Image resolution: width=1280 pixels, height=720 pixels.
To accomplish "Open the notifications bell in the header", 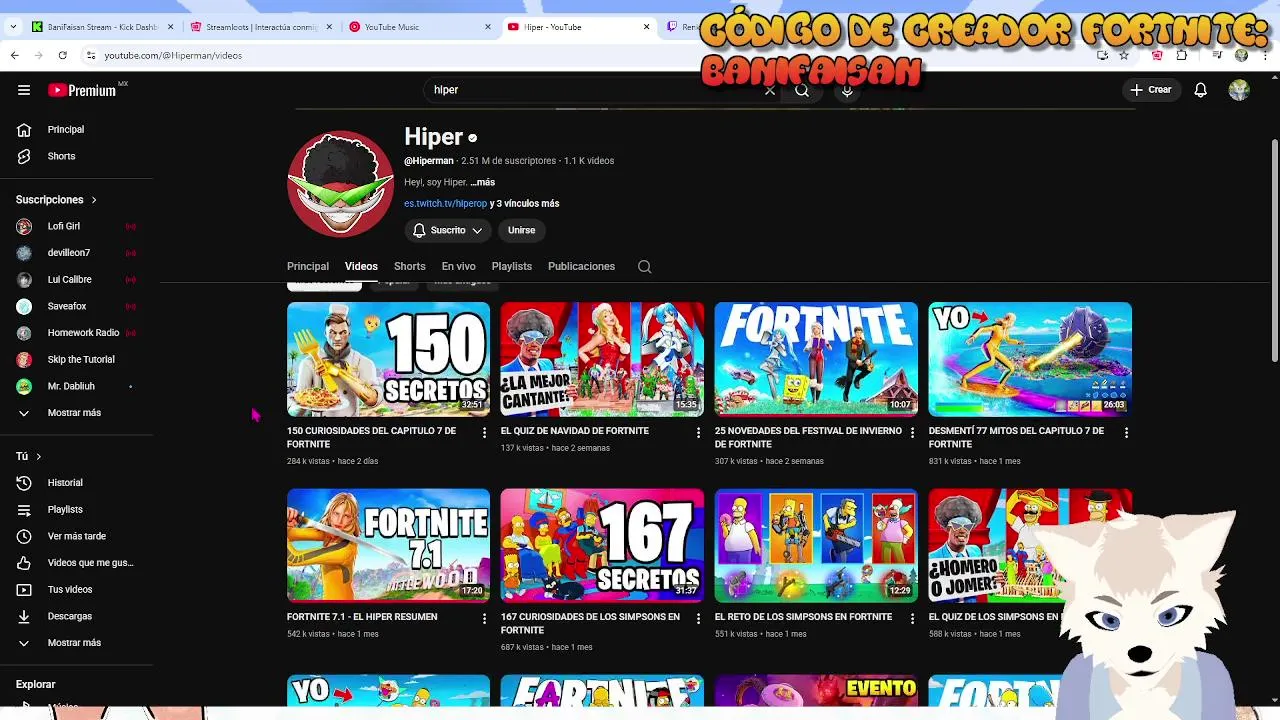I will tap(1201, 90).
